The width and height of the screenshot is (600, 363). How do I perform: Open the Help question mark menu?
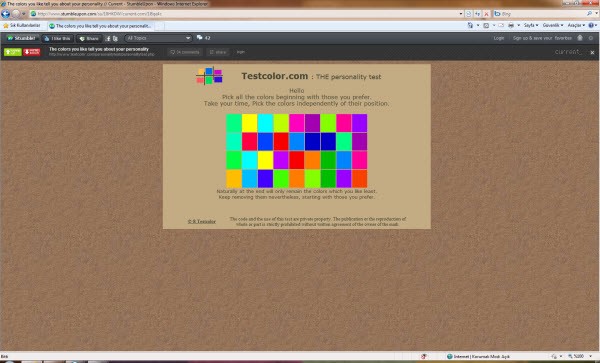point(593,25)
